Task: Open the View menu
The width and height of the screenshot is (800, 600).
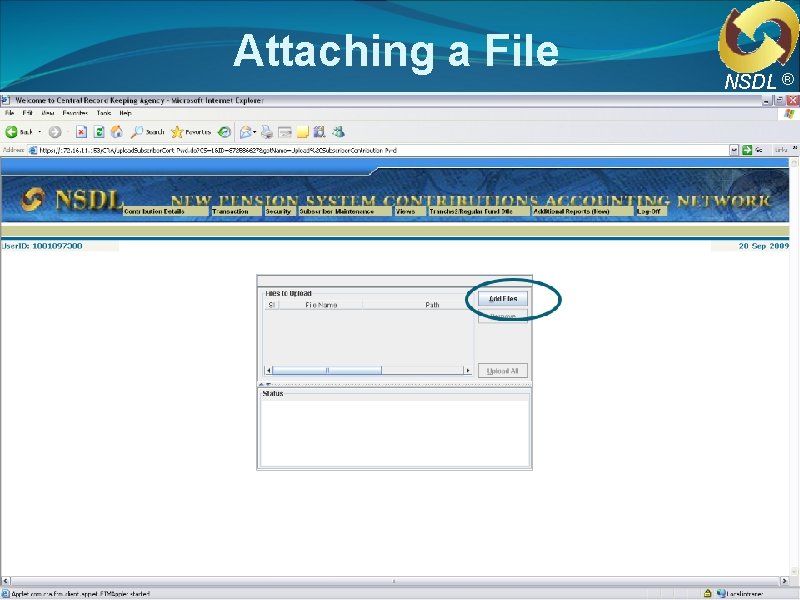Action: [48, 113]
